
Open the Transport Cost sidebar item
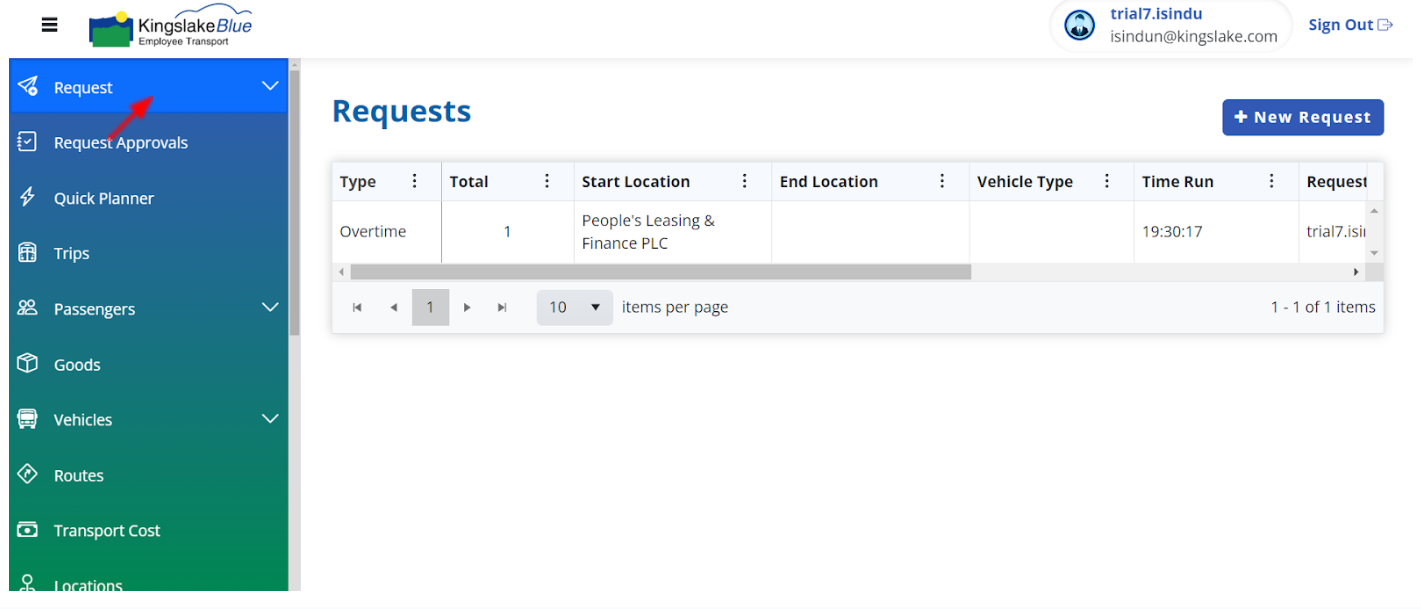point(148,530)
